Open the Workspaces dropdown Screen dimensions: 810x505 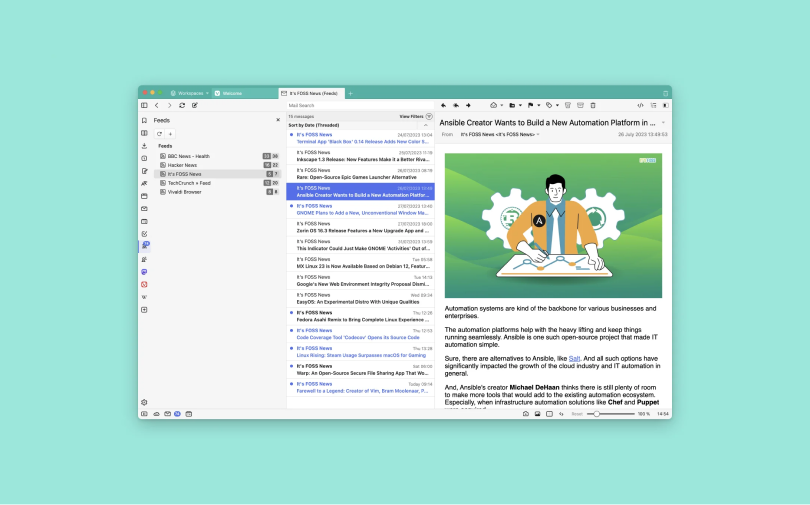(x=190, y=93)
